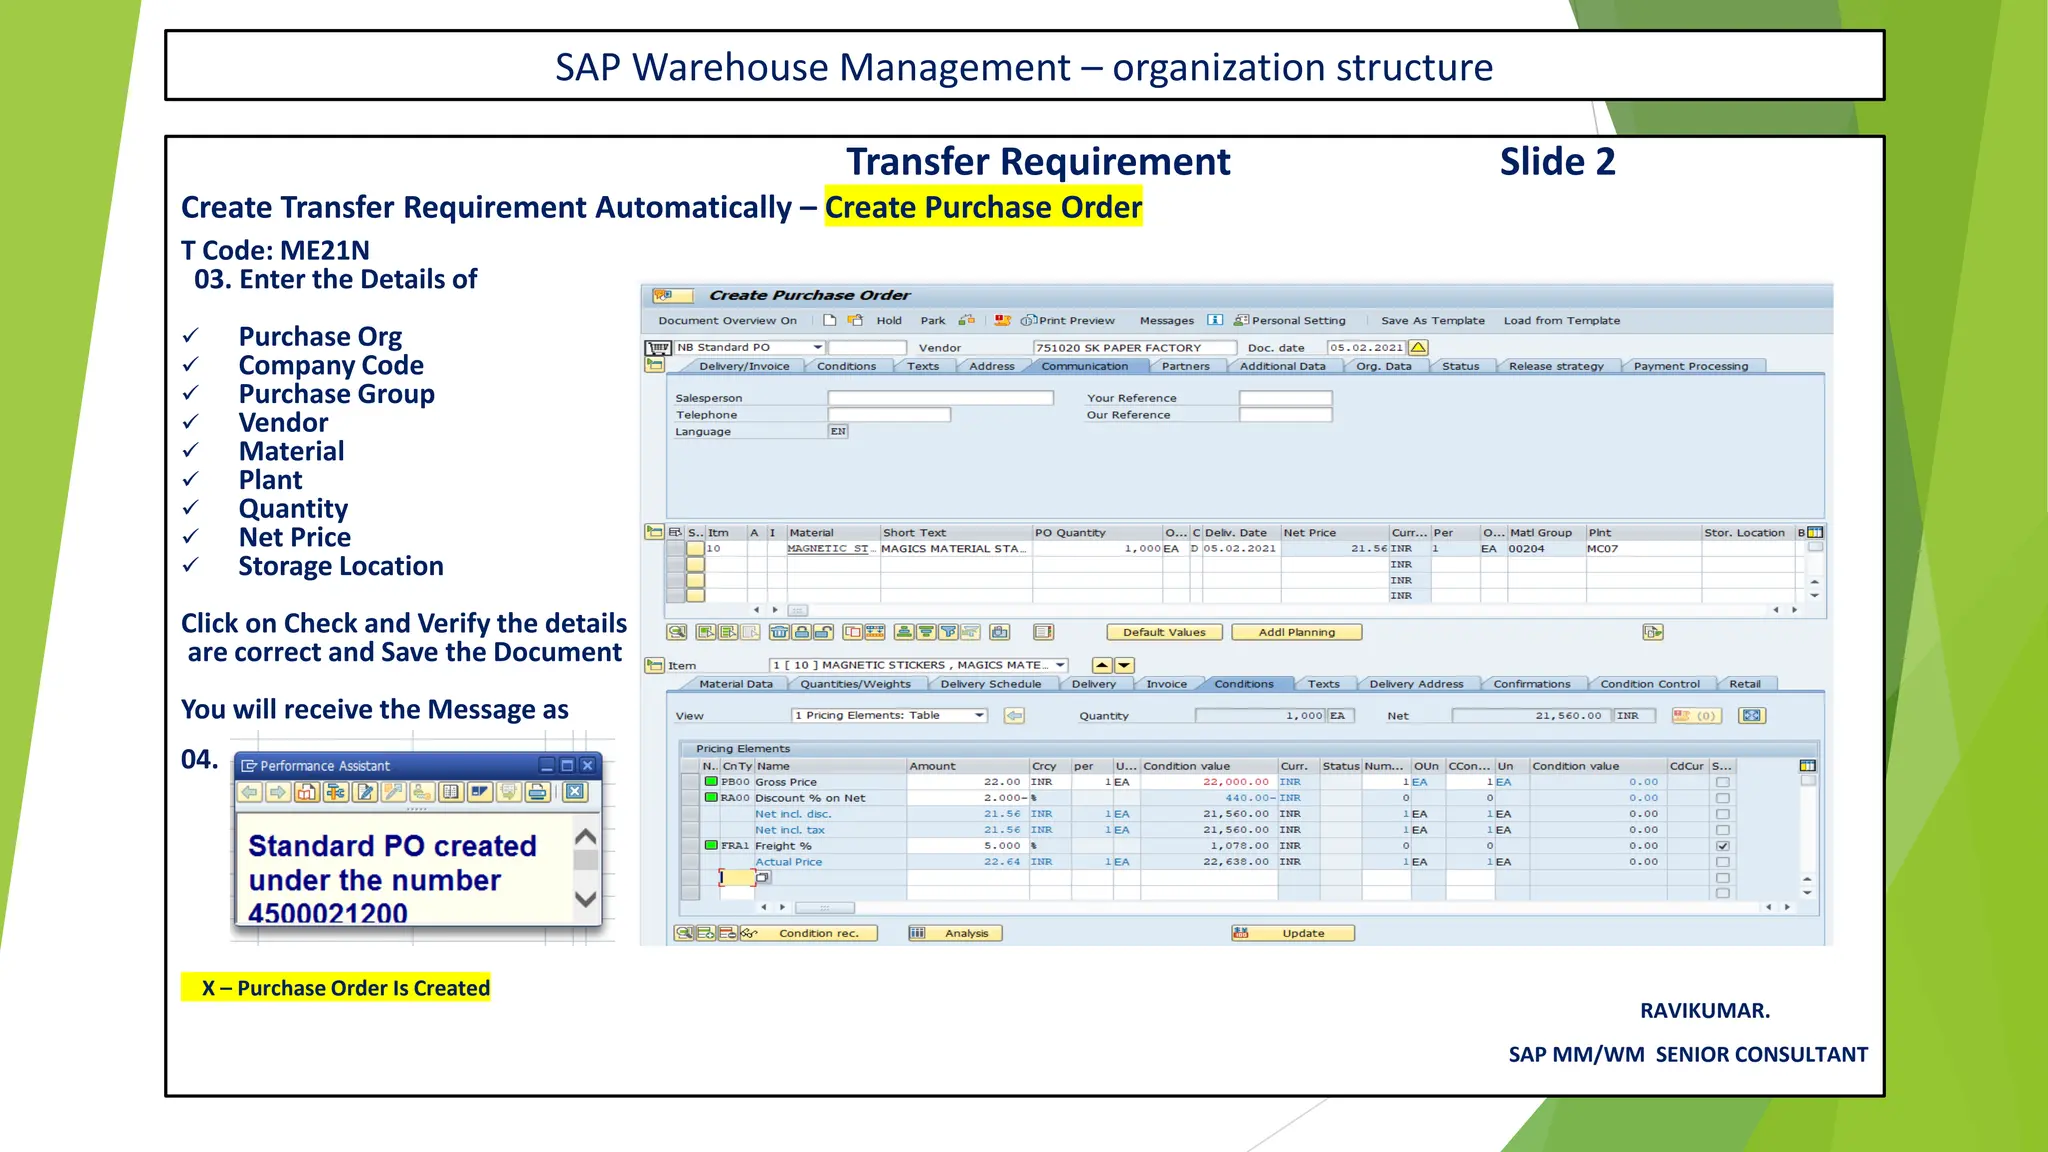Click the item details magnifier icon below item table
The width and height of the screenshot is (2048, 1152).
[676, 632]
